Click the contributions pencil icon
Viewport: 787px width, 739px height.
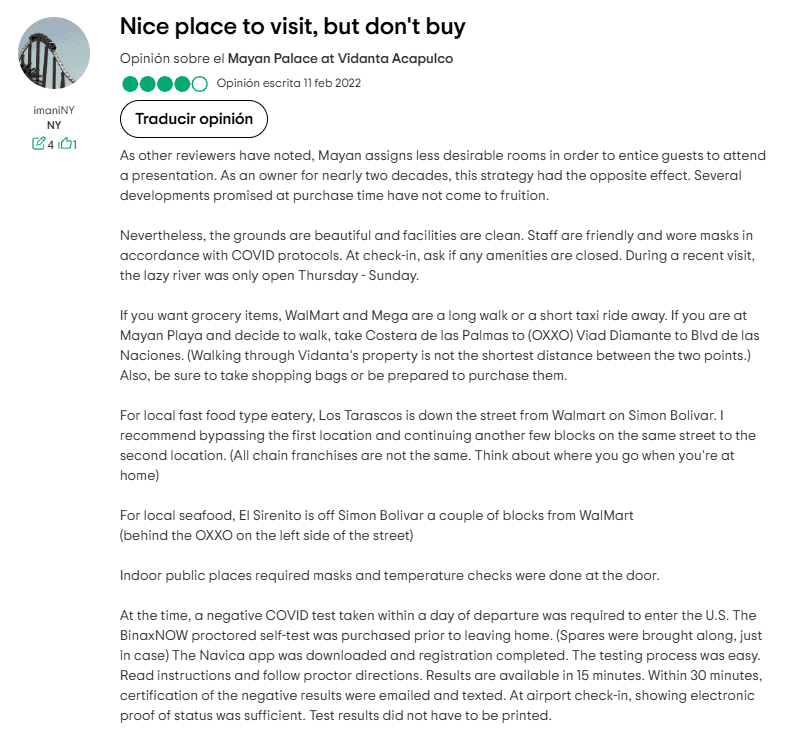pyautogui.click(x=39, y=144)
